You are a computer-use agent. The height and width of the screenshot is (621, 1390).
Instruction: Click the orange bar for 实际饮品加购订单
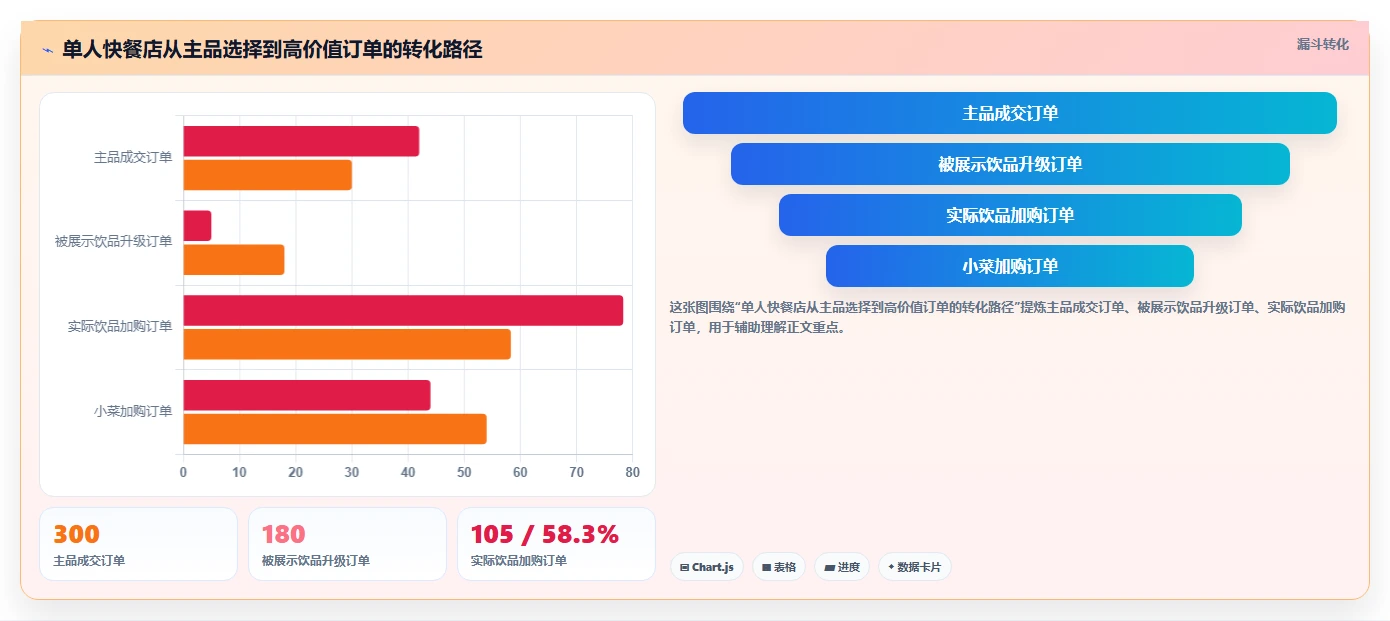pos(346,344)
